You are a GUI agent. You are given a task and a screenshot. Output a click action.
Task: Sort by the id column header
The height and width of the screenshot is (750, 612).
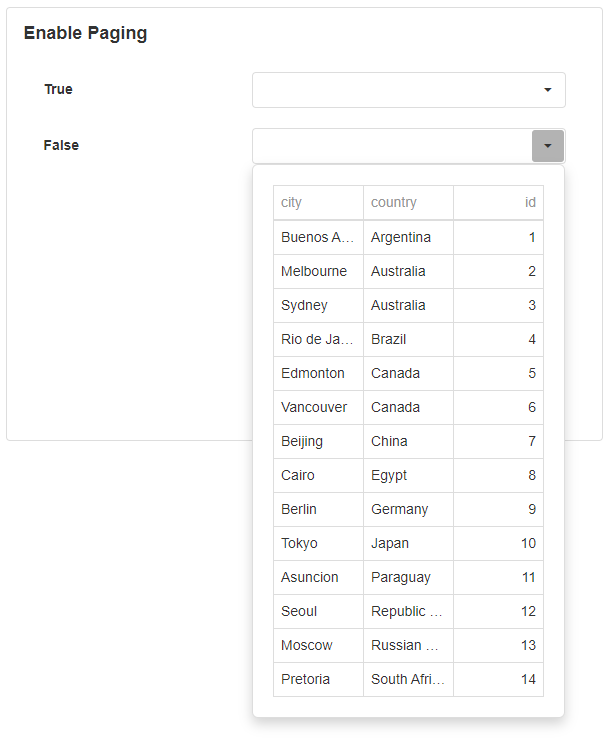498,202
